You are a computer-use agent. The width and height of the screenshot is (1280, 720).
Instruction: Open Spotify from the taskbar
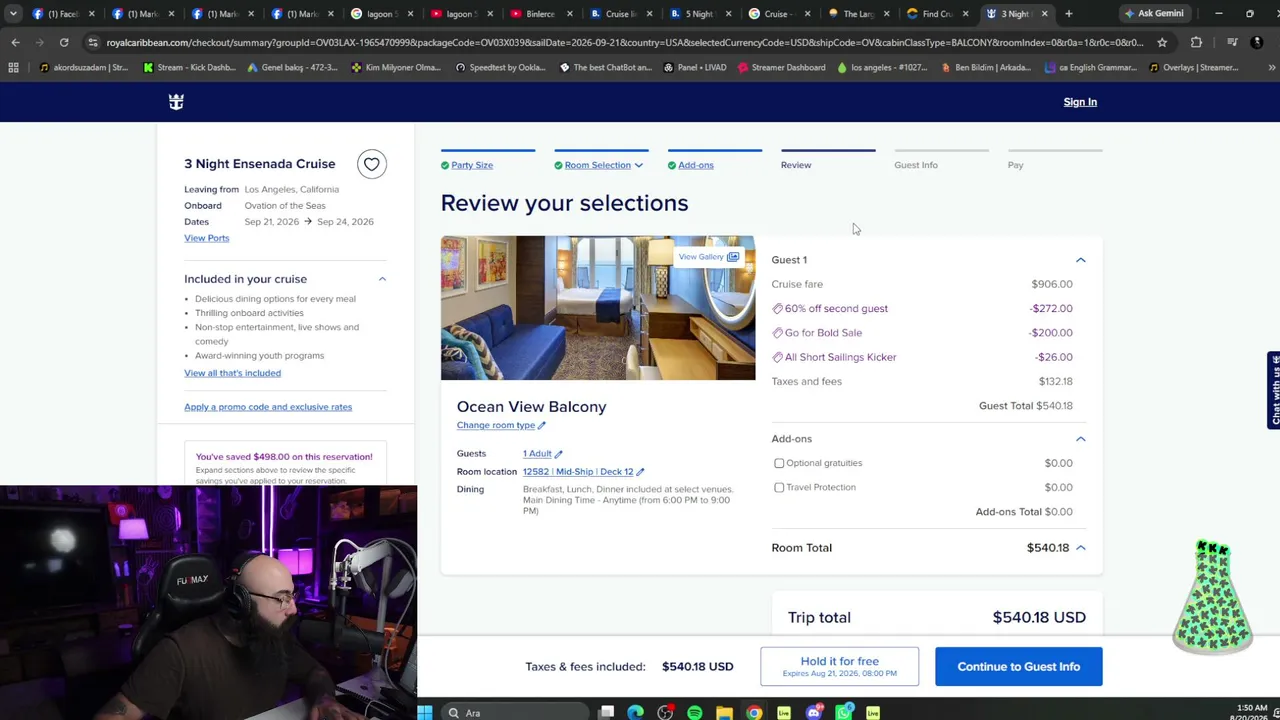pyautogui.click(x=695, y=713)
